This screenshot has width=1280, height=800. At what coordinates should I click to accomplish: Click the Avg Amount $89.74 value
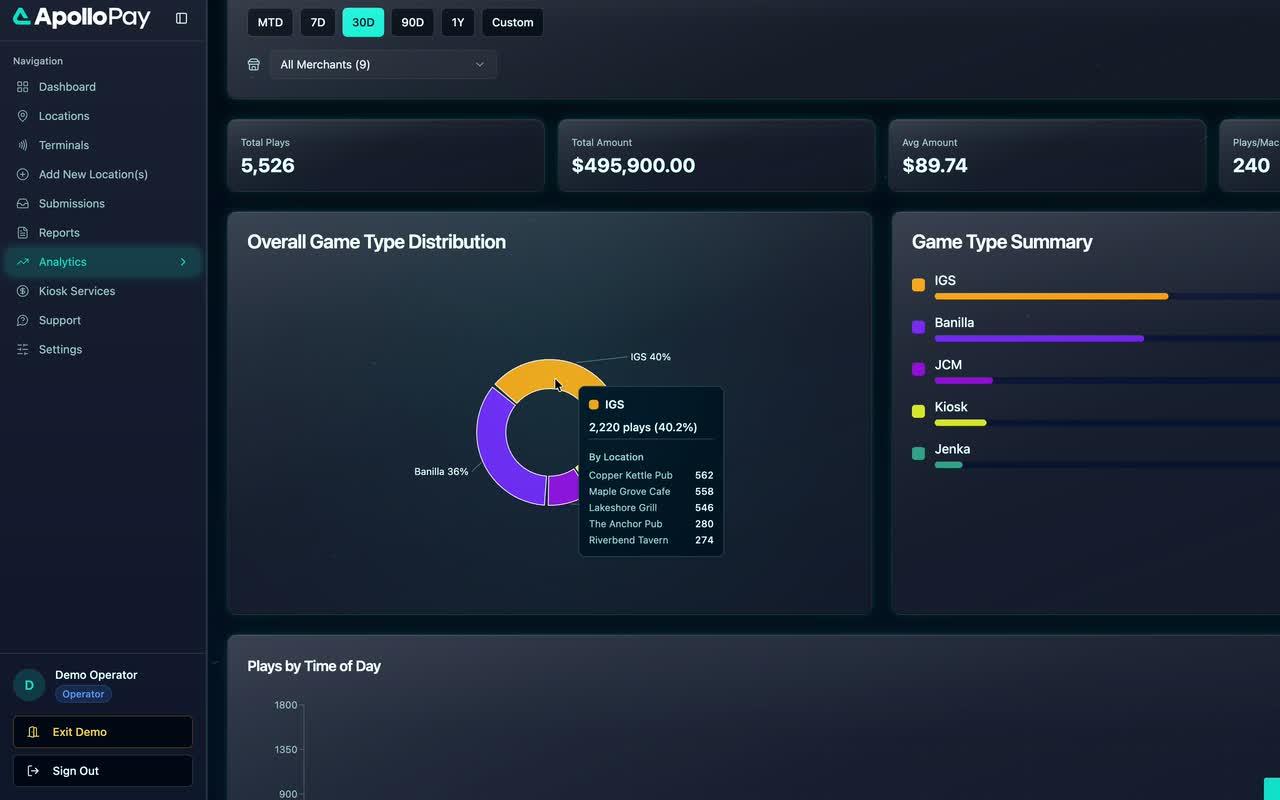click(x=935, y=166)
